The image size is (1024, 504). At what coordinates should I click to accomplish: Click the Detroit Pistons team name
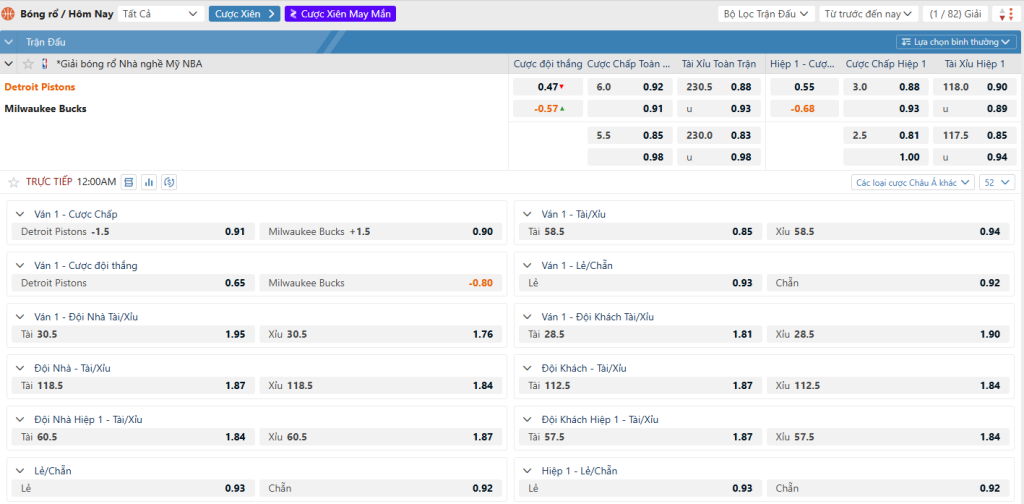click(x=40, y=87)
